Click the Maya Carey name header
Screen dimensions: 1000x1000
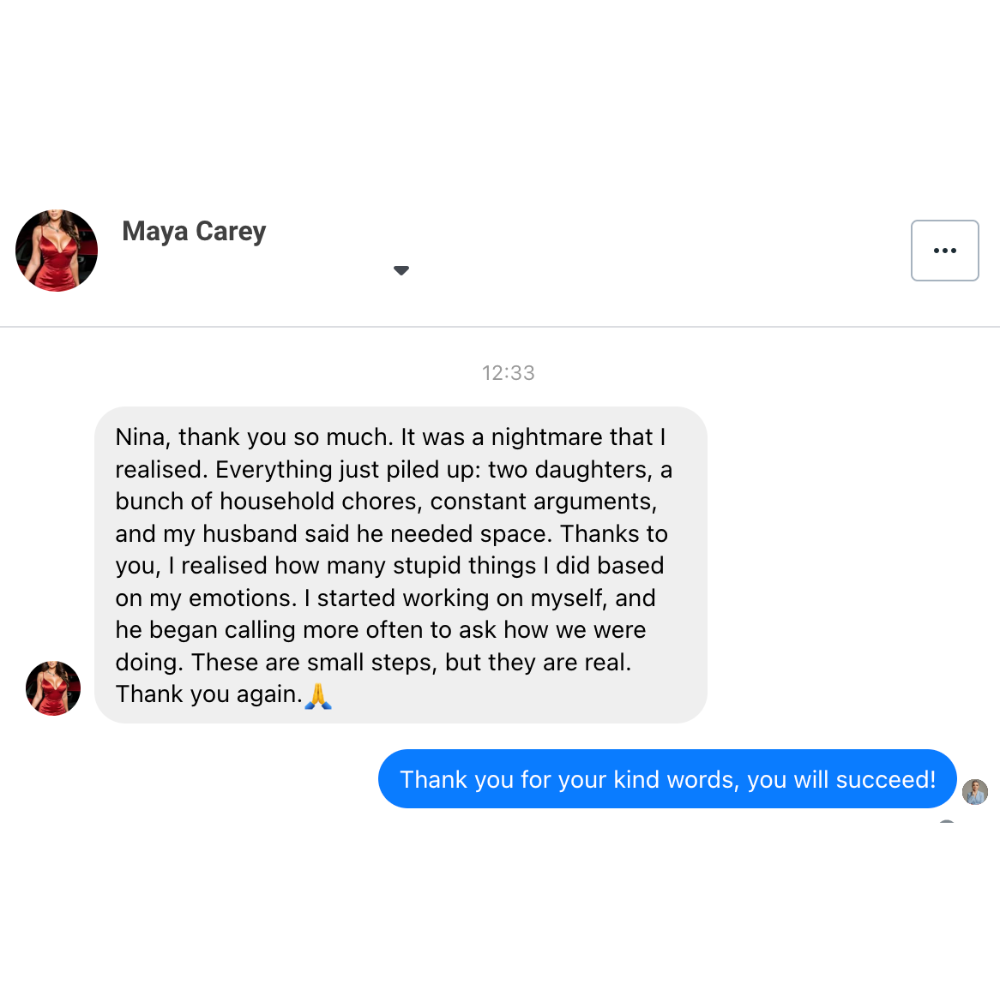194,232
